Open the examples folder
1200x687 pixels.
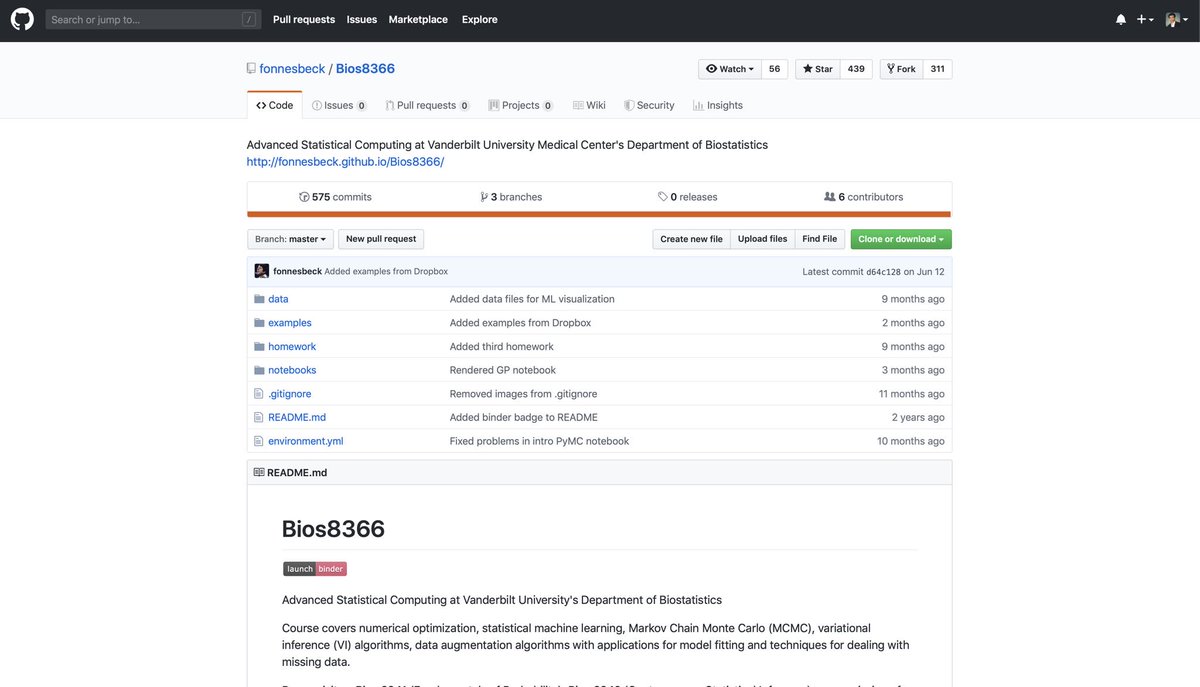[x=290, y=323]
